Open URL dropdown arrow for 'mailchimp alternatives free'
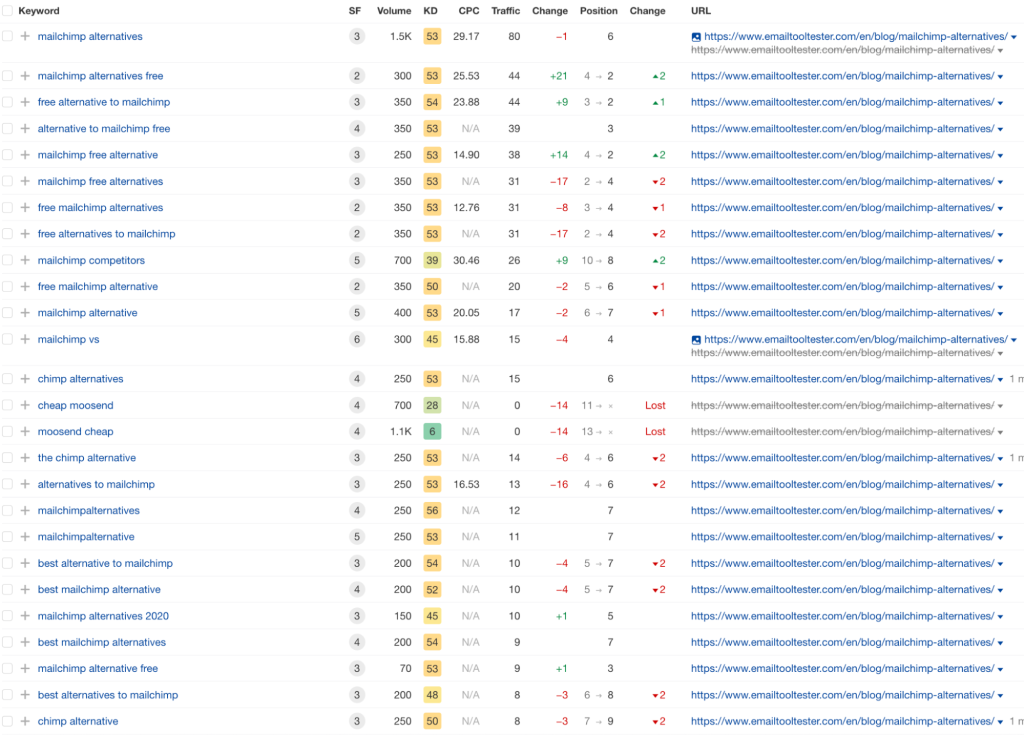The image size is (1024, 735). (x=1000, y=77)
